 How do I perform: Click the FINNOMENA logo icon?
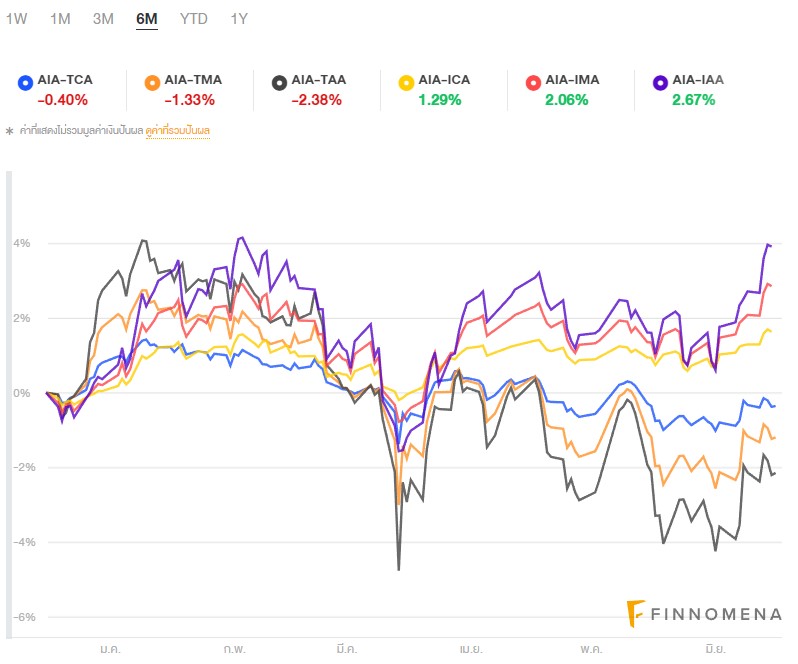(x=635, y=612)
